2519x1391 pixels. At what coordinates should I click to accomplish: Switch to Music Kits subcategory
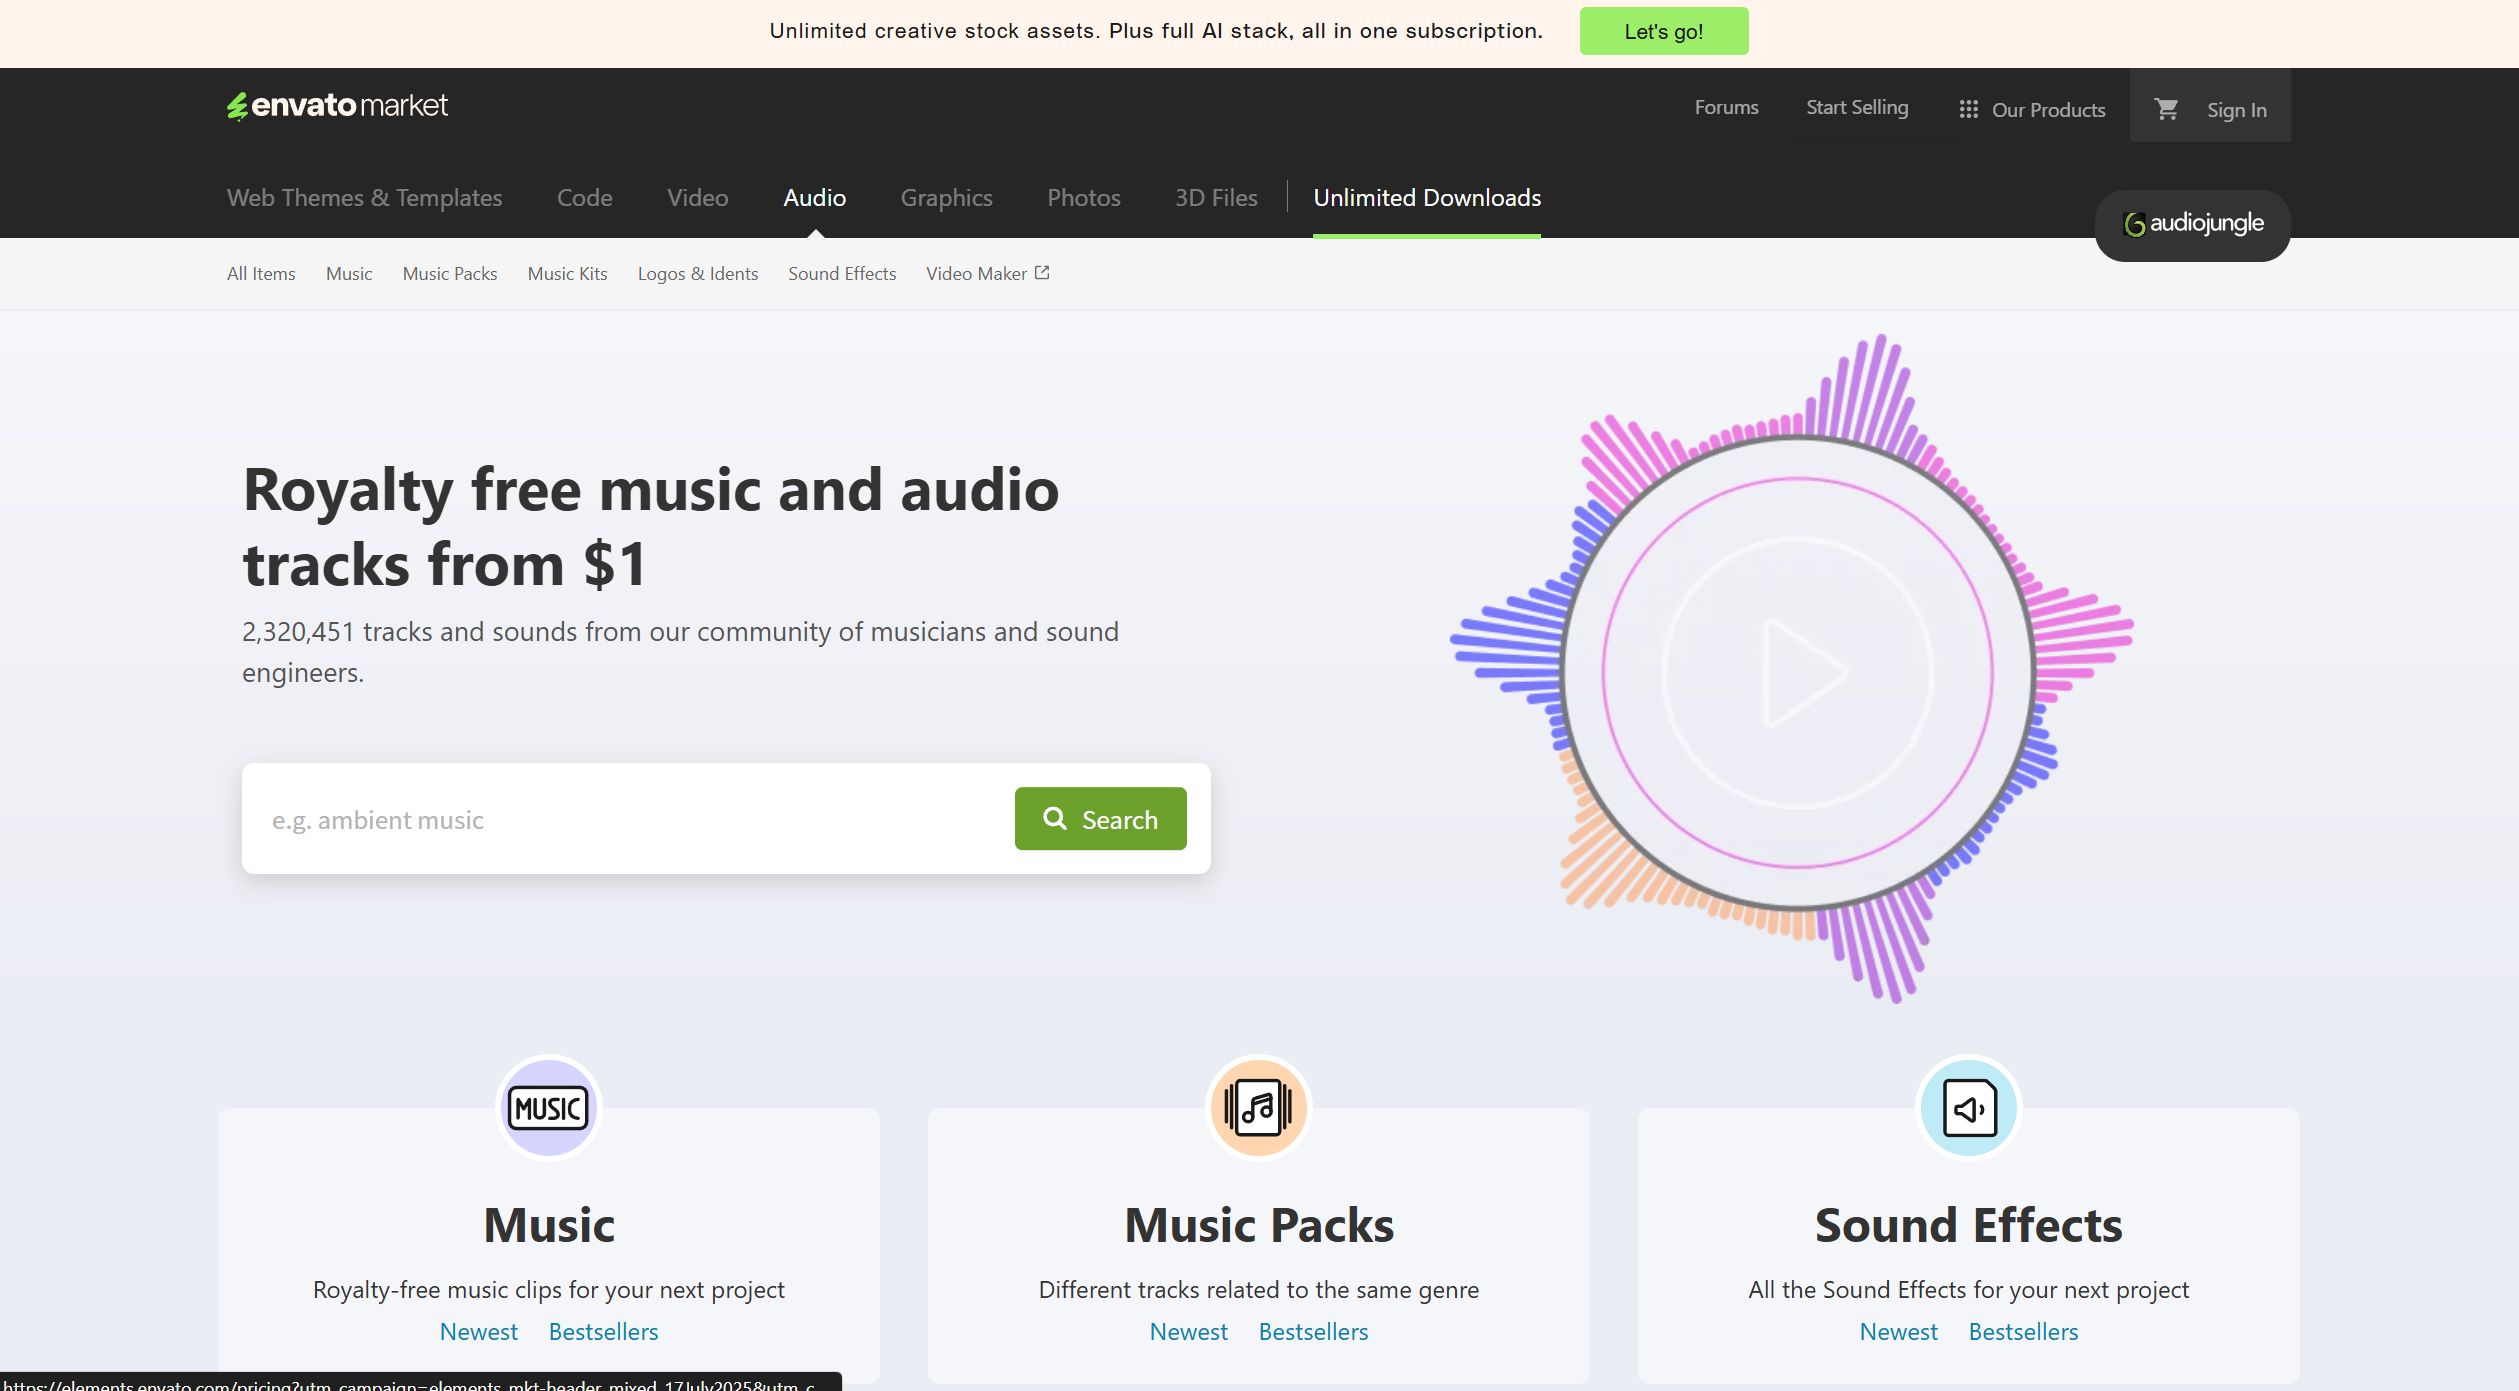pyautogui.click(x=567, y=274)
